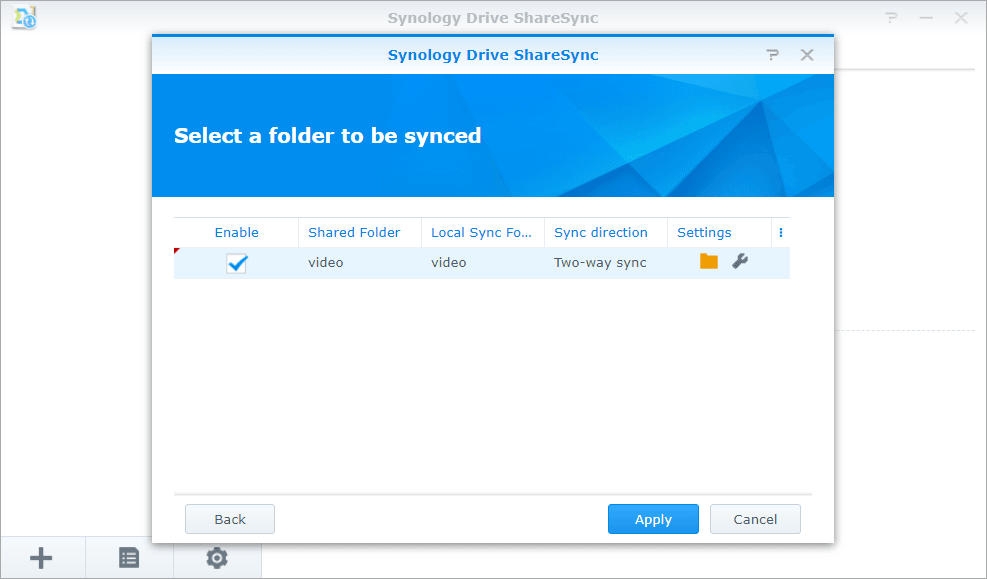Open help using the dialog question mark icon
The width and height of the screenshot is (987, 579).
click(x=772, y=55)
